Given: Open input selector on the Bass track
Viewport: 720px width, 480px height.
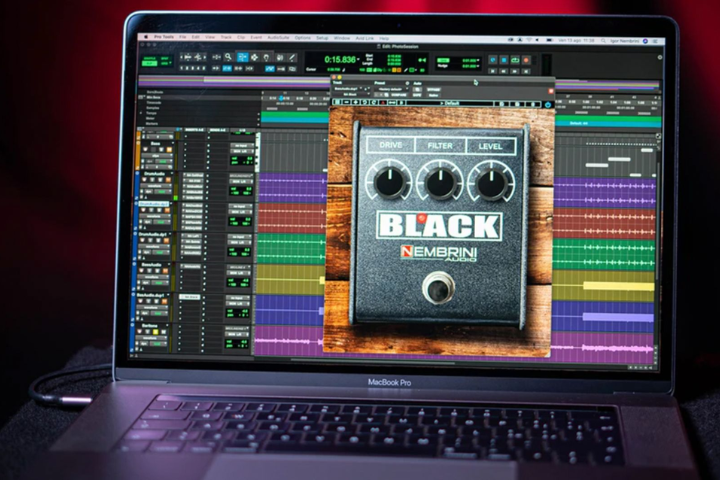Looking at the screenshot, I should pyautogui.click(x=242, y=146).
